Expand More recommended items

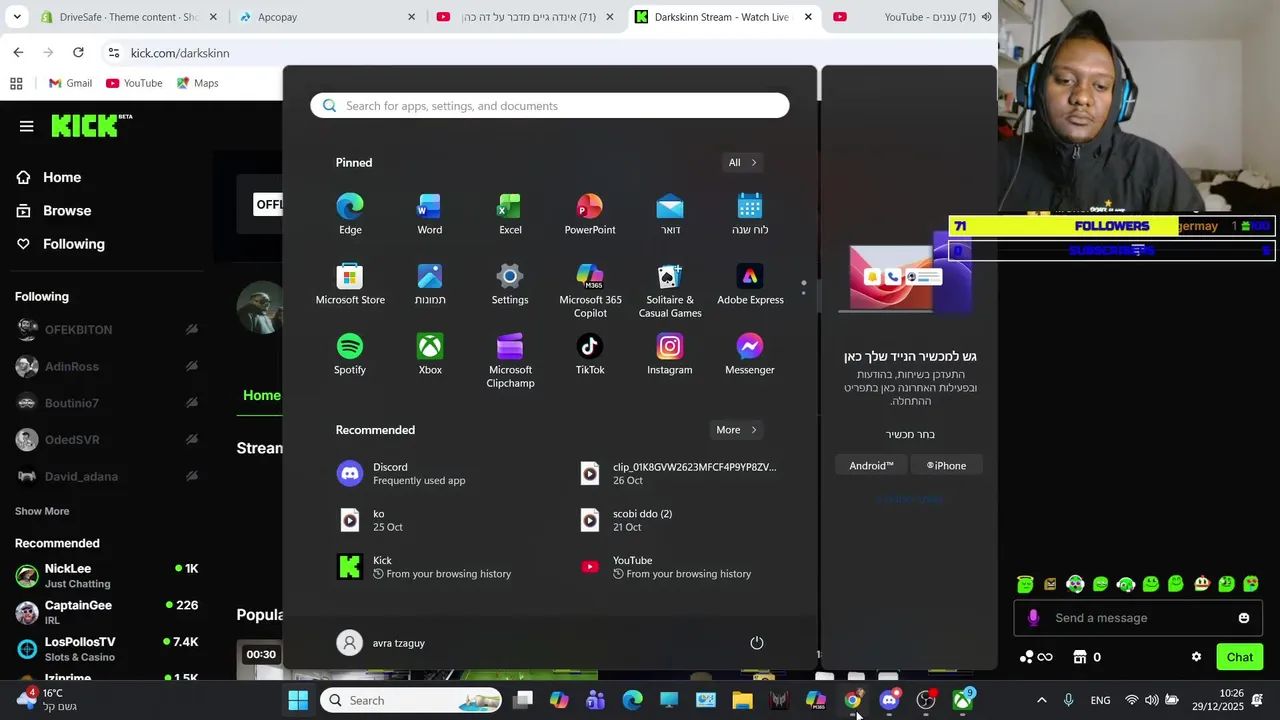[x=737, y=430]
